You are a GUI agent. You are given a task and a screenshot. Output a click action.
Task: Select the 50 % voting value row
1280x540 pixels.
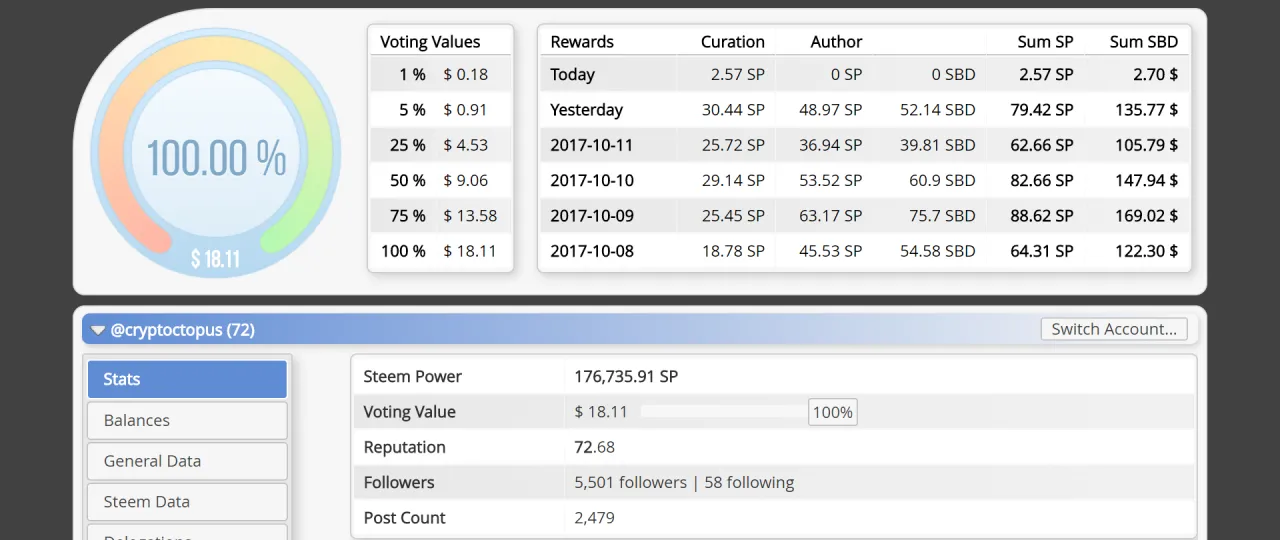pos(440,180)
